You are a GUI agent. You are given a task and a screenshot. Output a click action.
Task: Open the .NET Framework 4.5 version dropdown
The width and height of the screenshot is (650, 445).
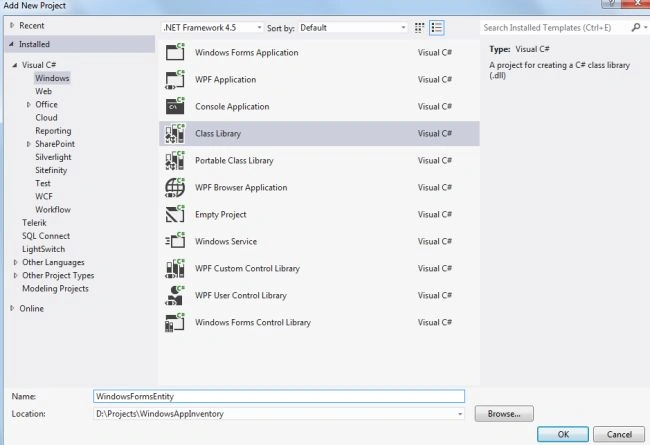pyautogui.click(x=212, y=28)
